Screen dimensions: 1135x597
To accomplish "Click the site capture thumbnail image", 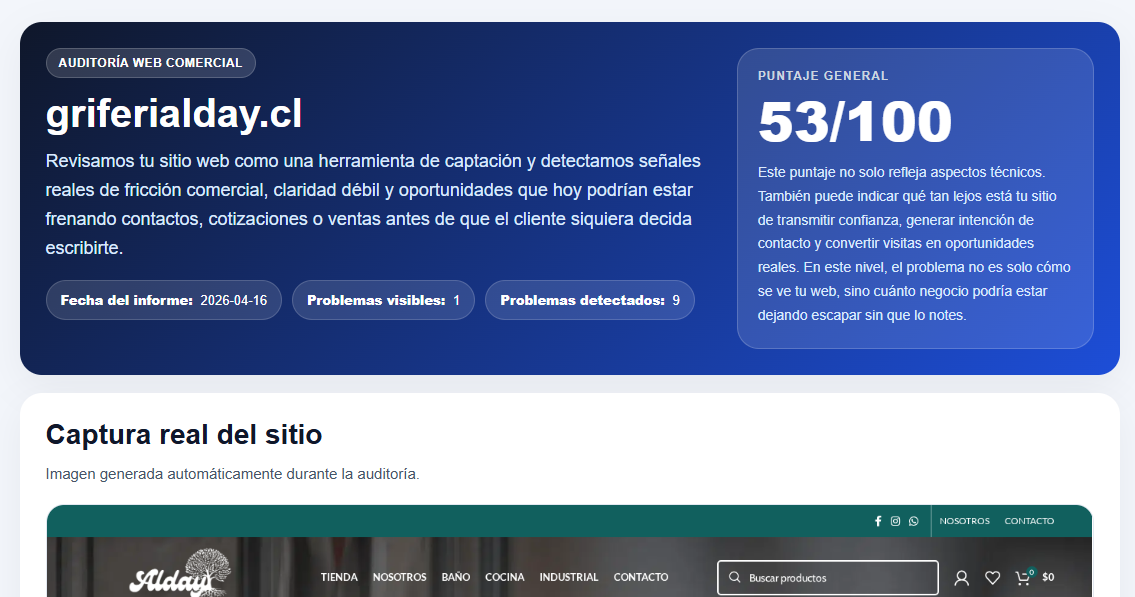I will point(569,551).
